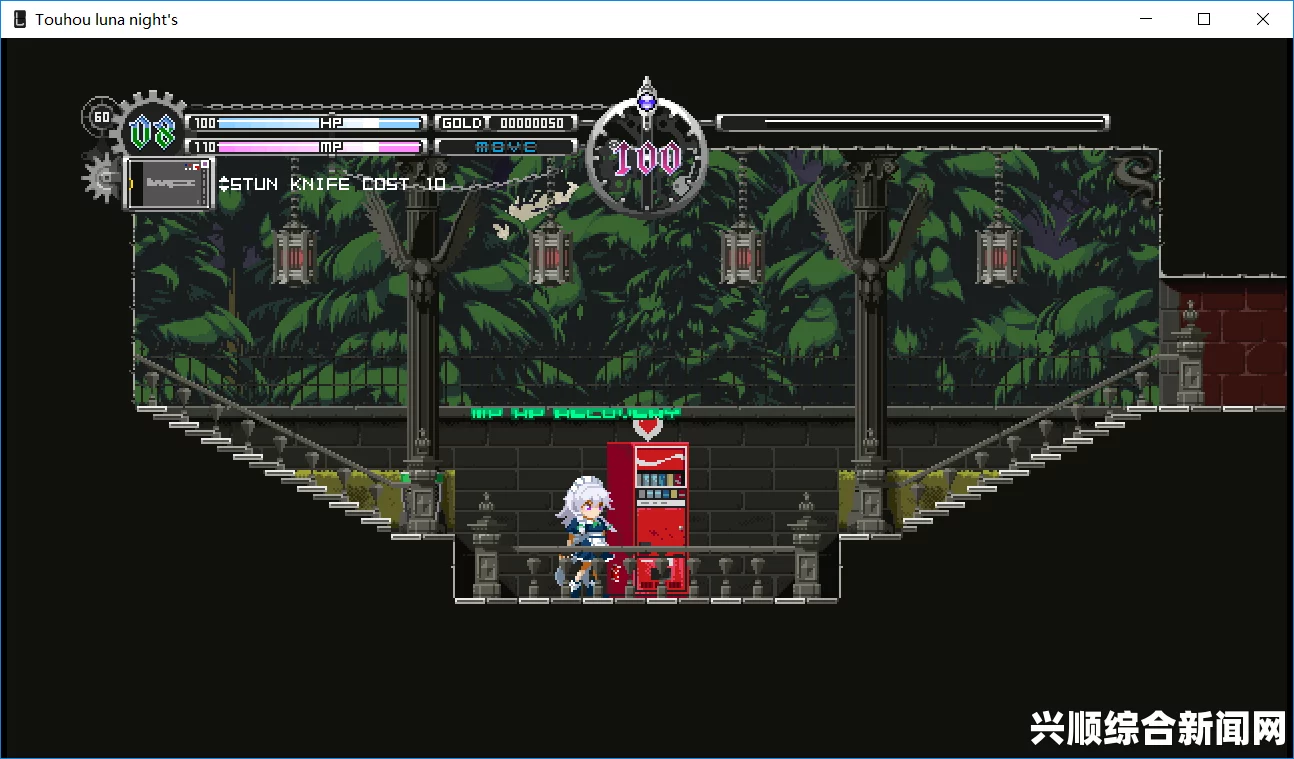Click the green MP HP RECOVERY sign

[575, 412]
